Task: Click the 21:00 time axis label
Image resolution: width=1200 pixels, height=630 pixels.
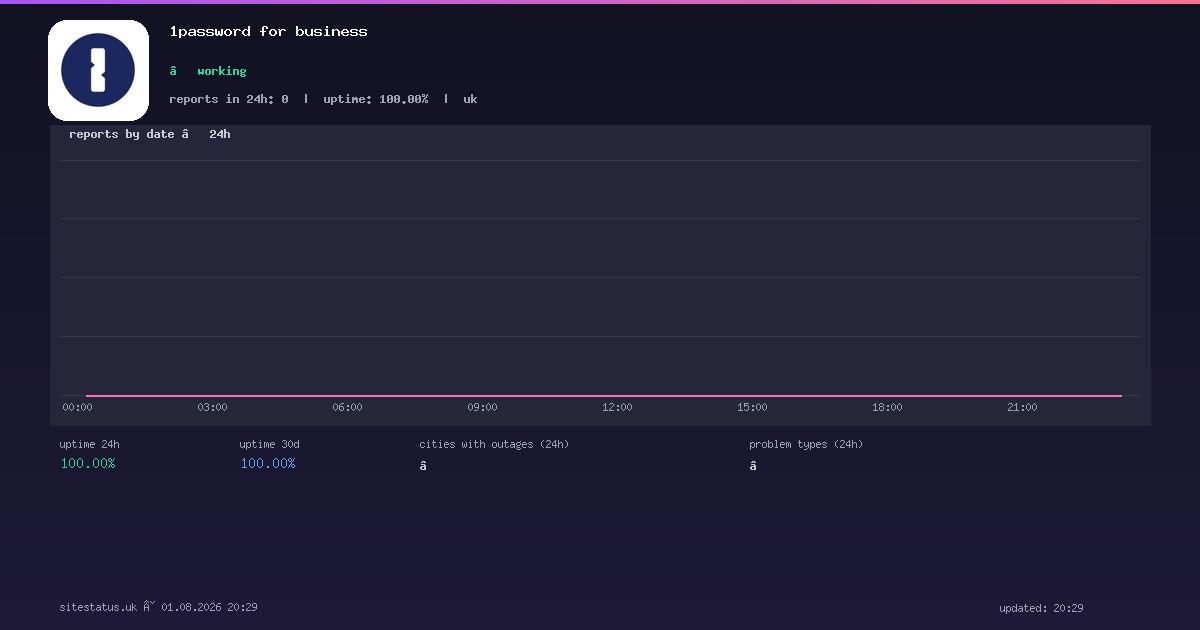Action: [x=1022, y=407]
